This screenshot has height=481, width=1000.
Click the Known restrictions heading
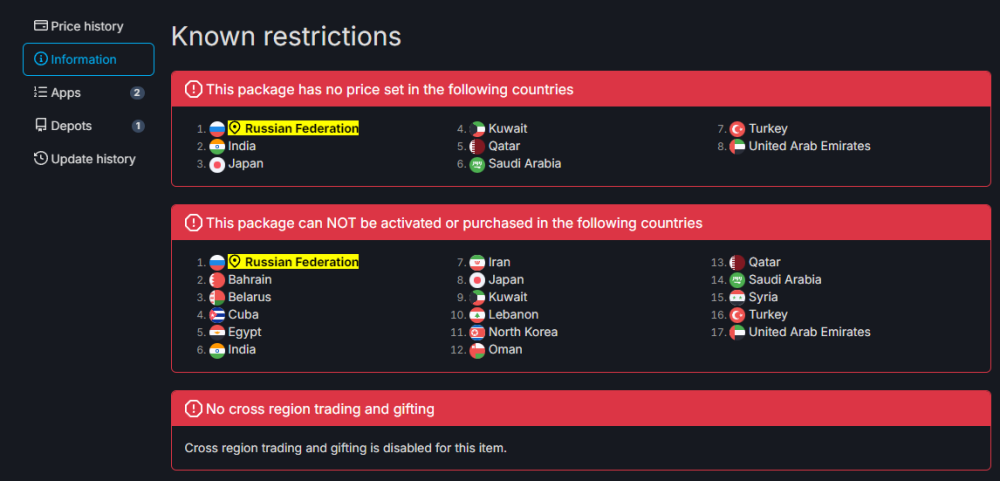[x=286, y=36]
